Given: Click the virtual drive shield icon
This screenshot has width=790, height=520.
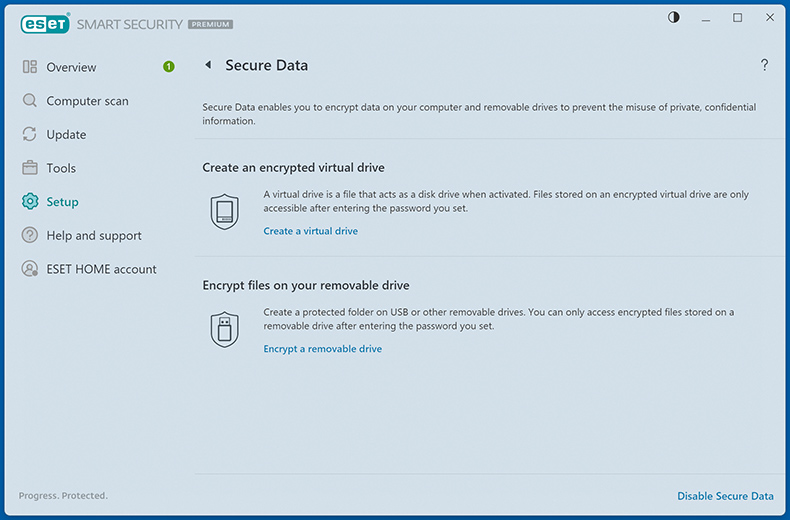Looking at the screenshot, I should [x=224, y=212].
